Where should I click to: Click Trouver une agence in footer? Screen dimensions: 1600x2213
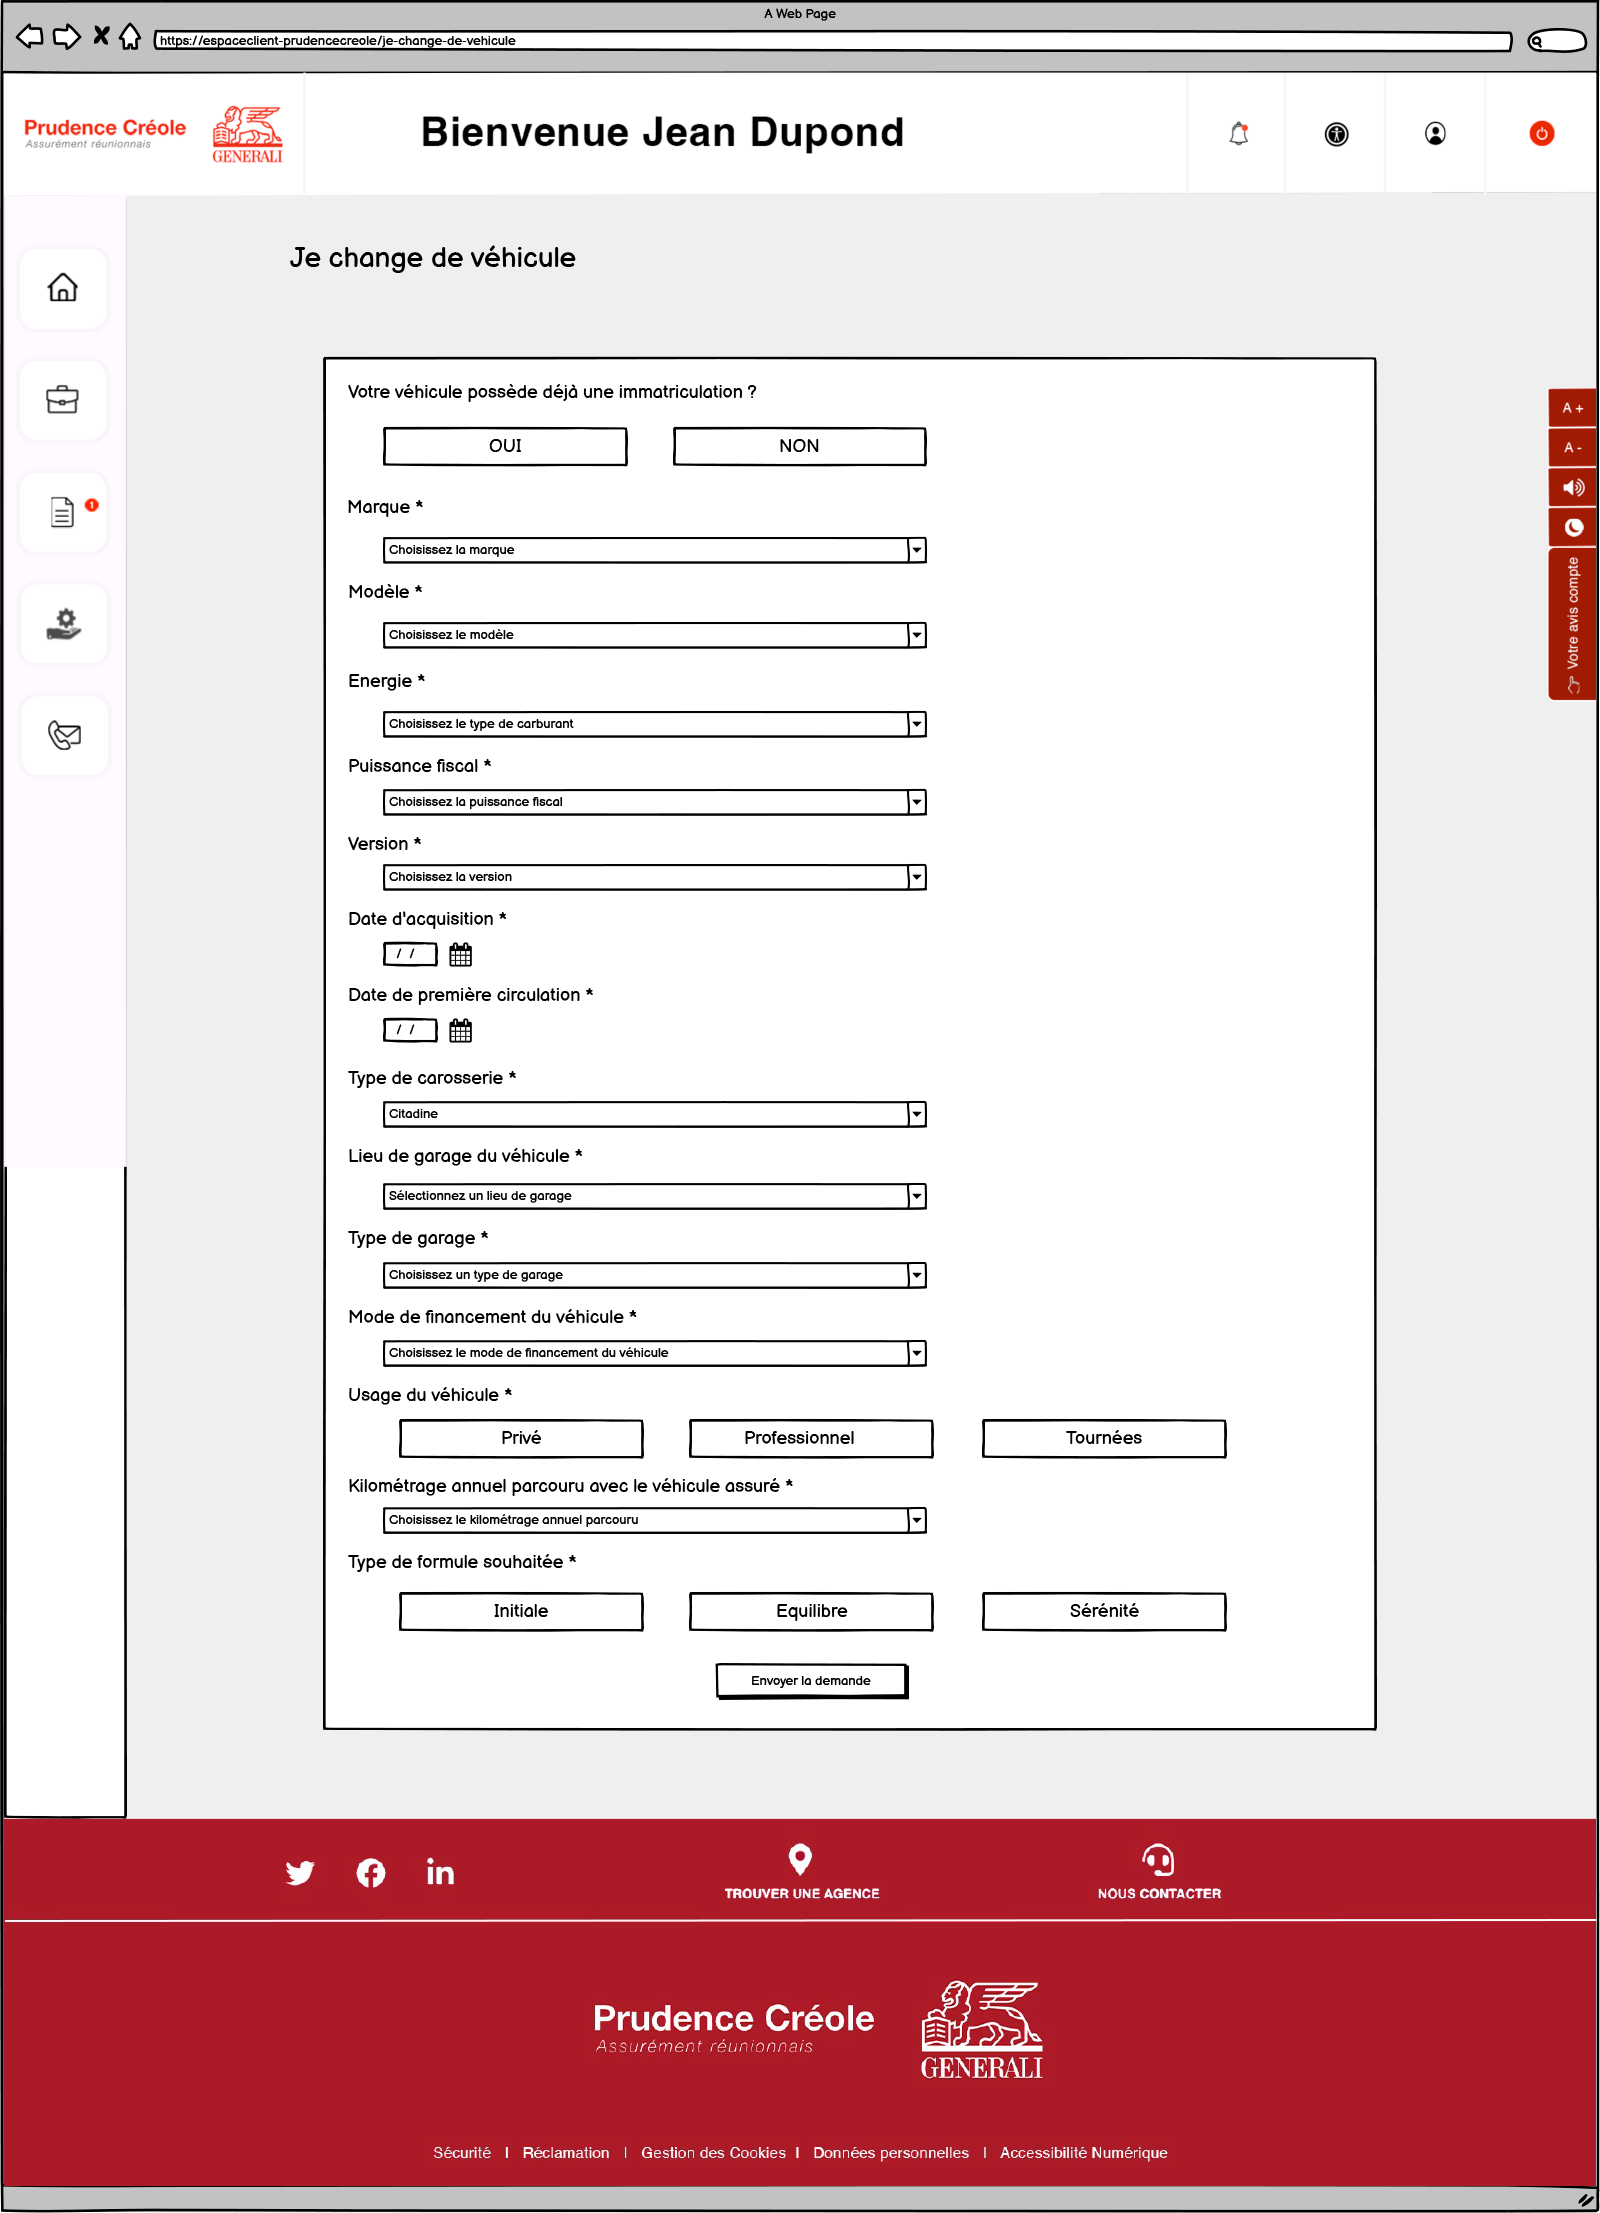(801, 1873)
